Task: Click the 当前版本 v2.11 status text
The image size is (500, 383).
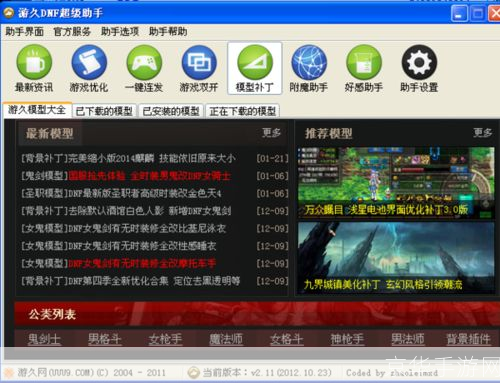Action: click(267, 372)
